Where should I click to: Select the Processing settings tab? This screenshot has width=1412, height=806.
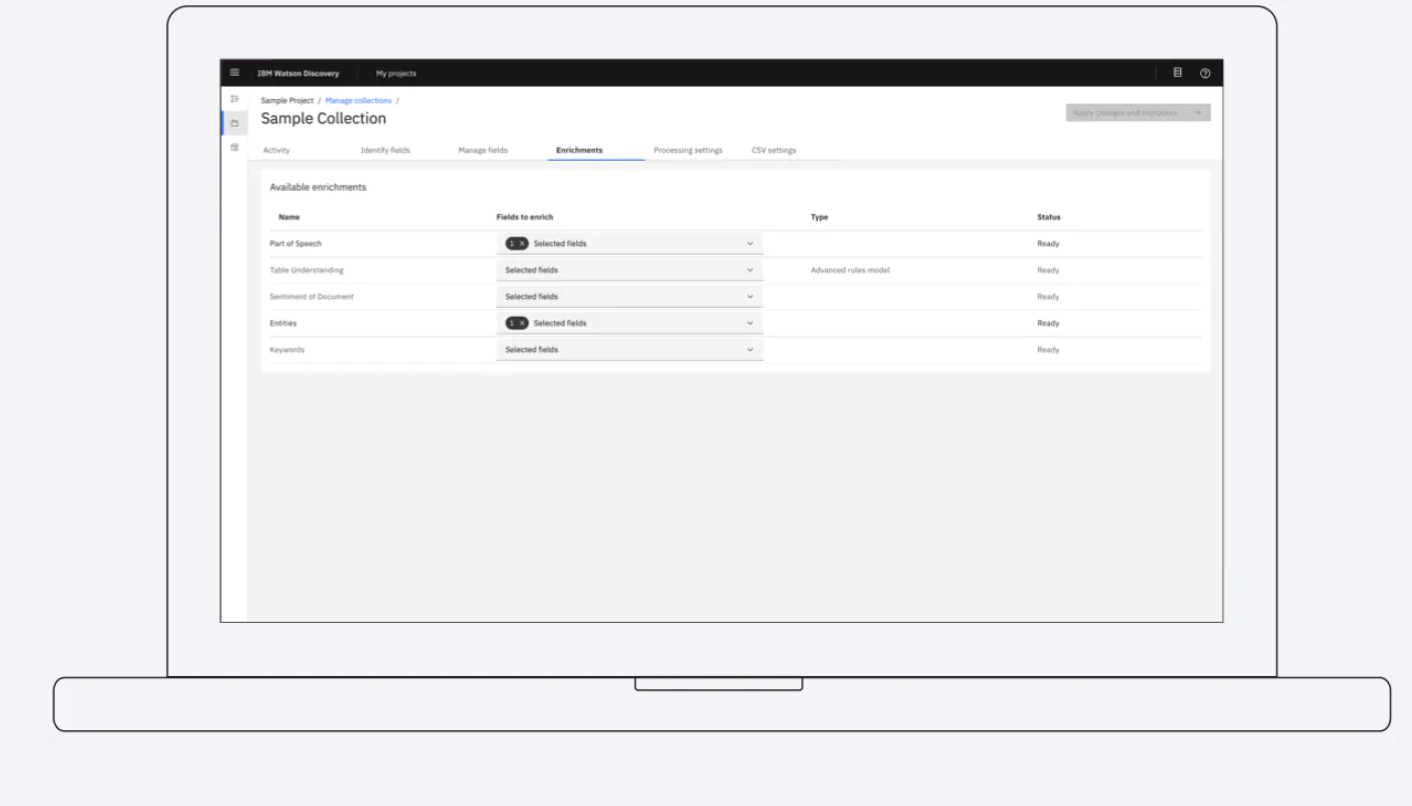pyautogui.click(x=688, y=150)
